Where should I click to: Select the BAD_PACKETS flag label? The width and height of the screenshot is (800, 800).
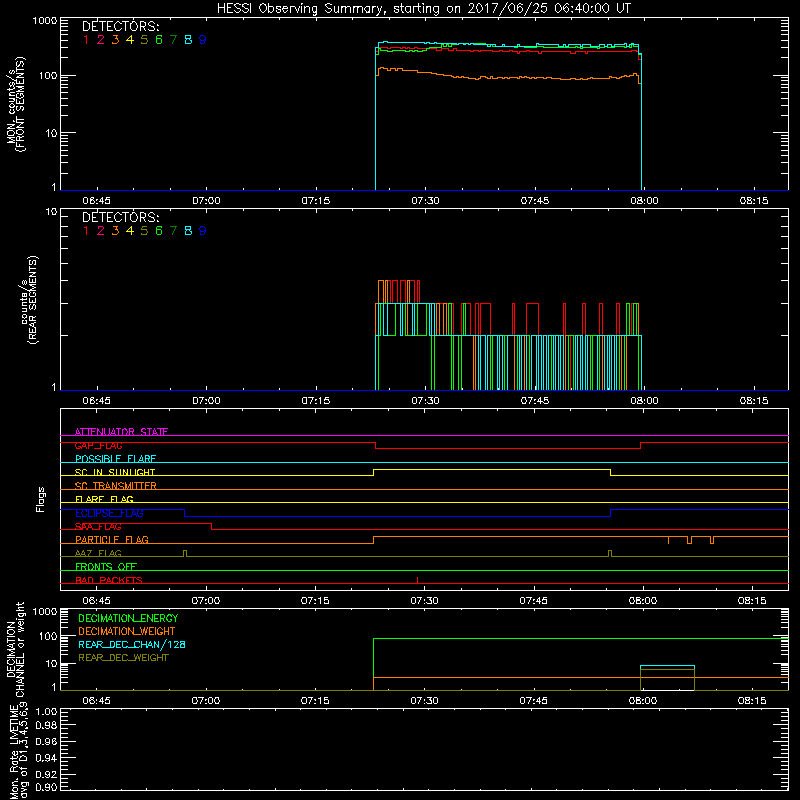click(109, 580)
